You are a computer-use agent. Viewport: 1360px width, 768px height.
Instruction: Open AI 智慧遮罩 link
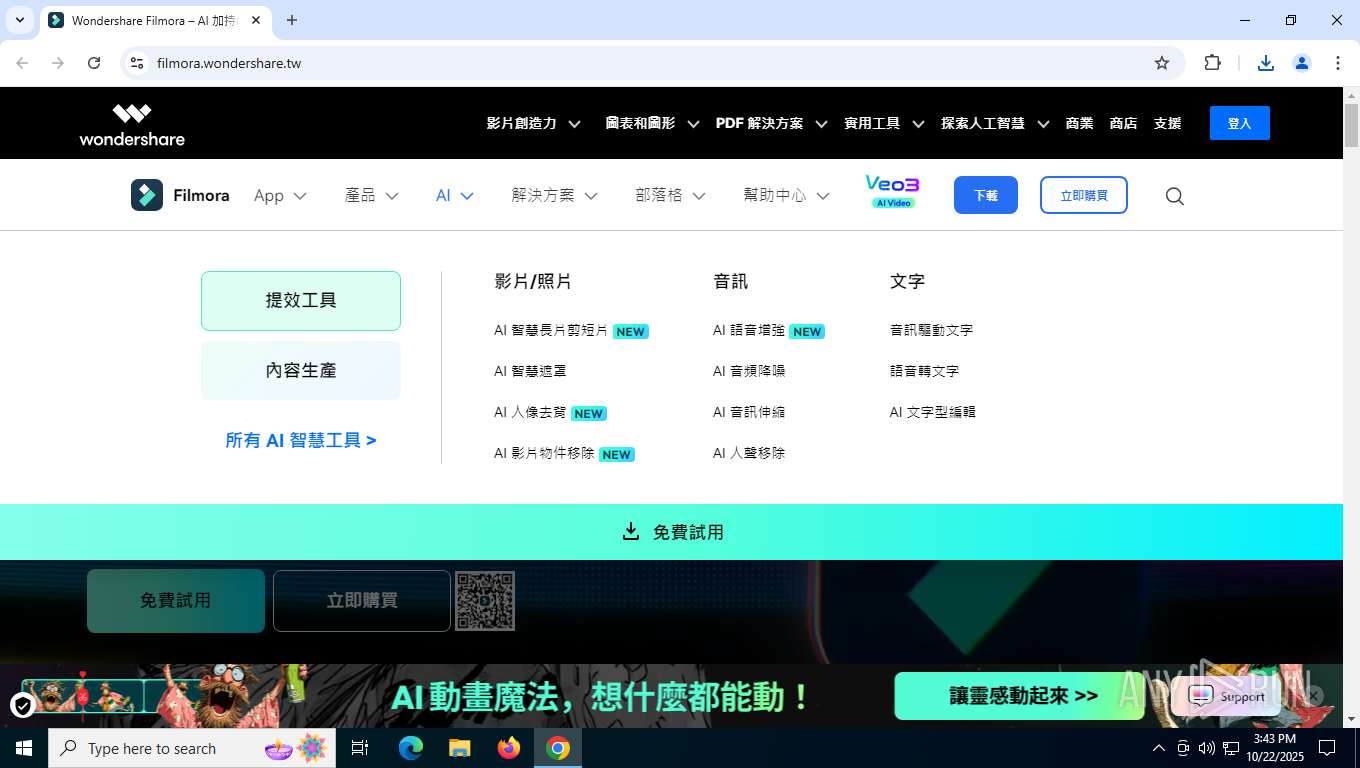[530, 371]
